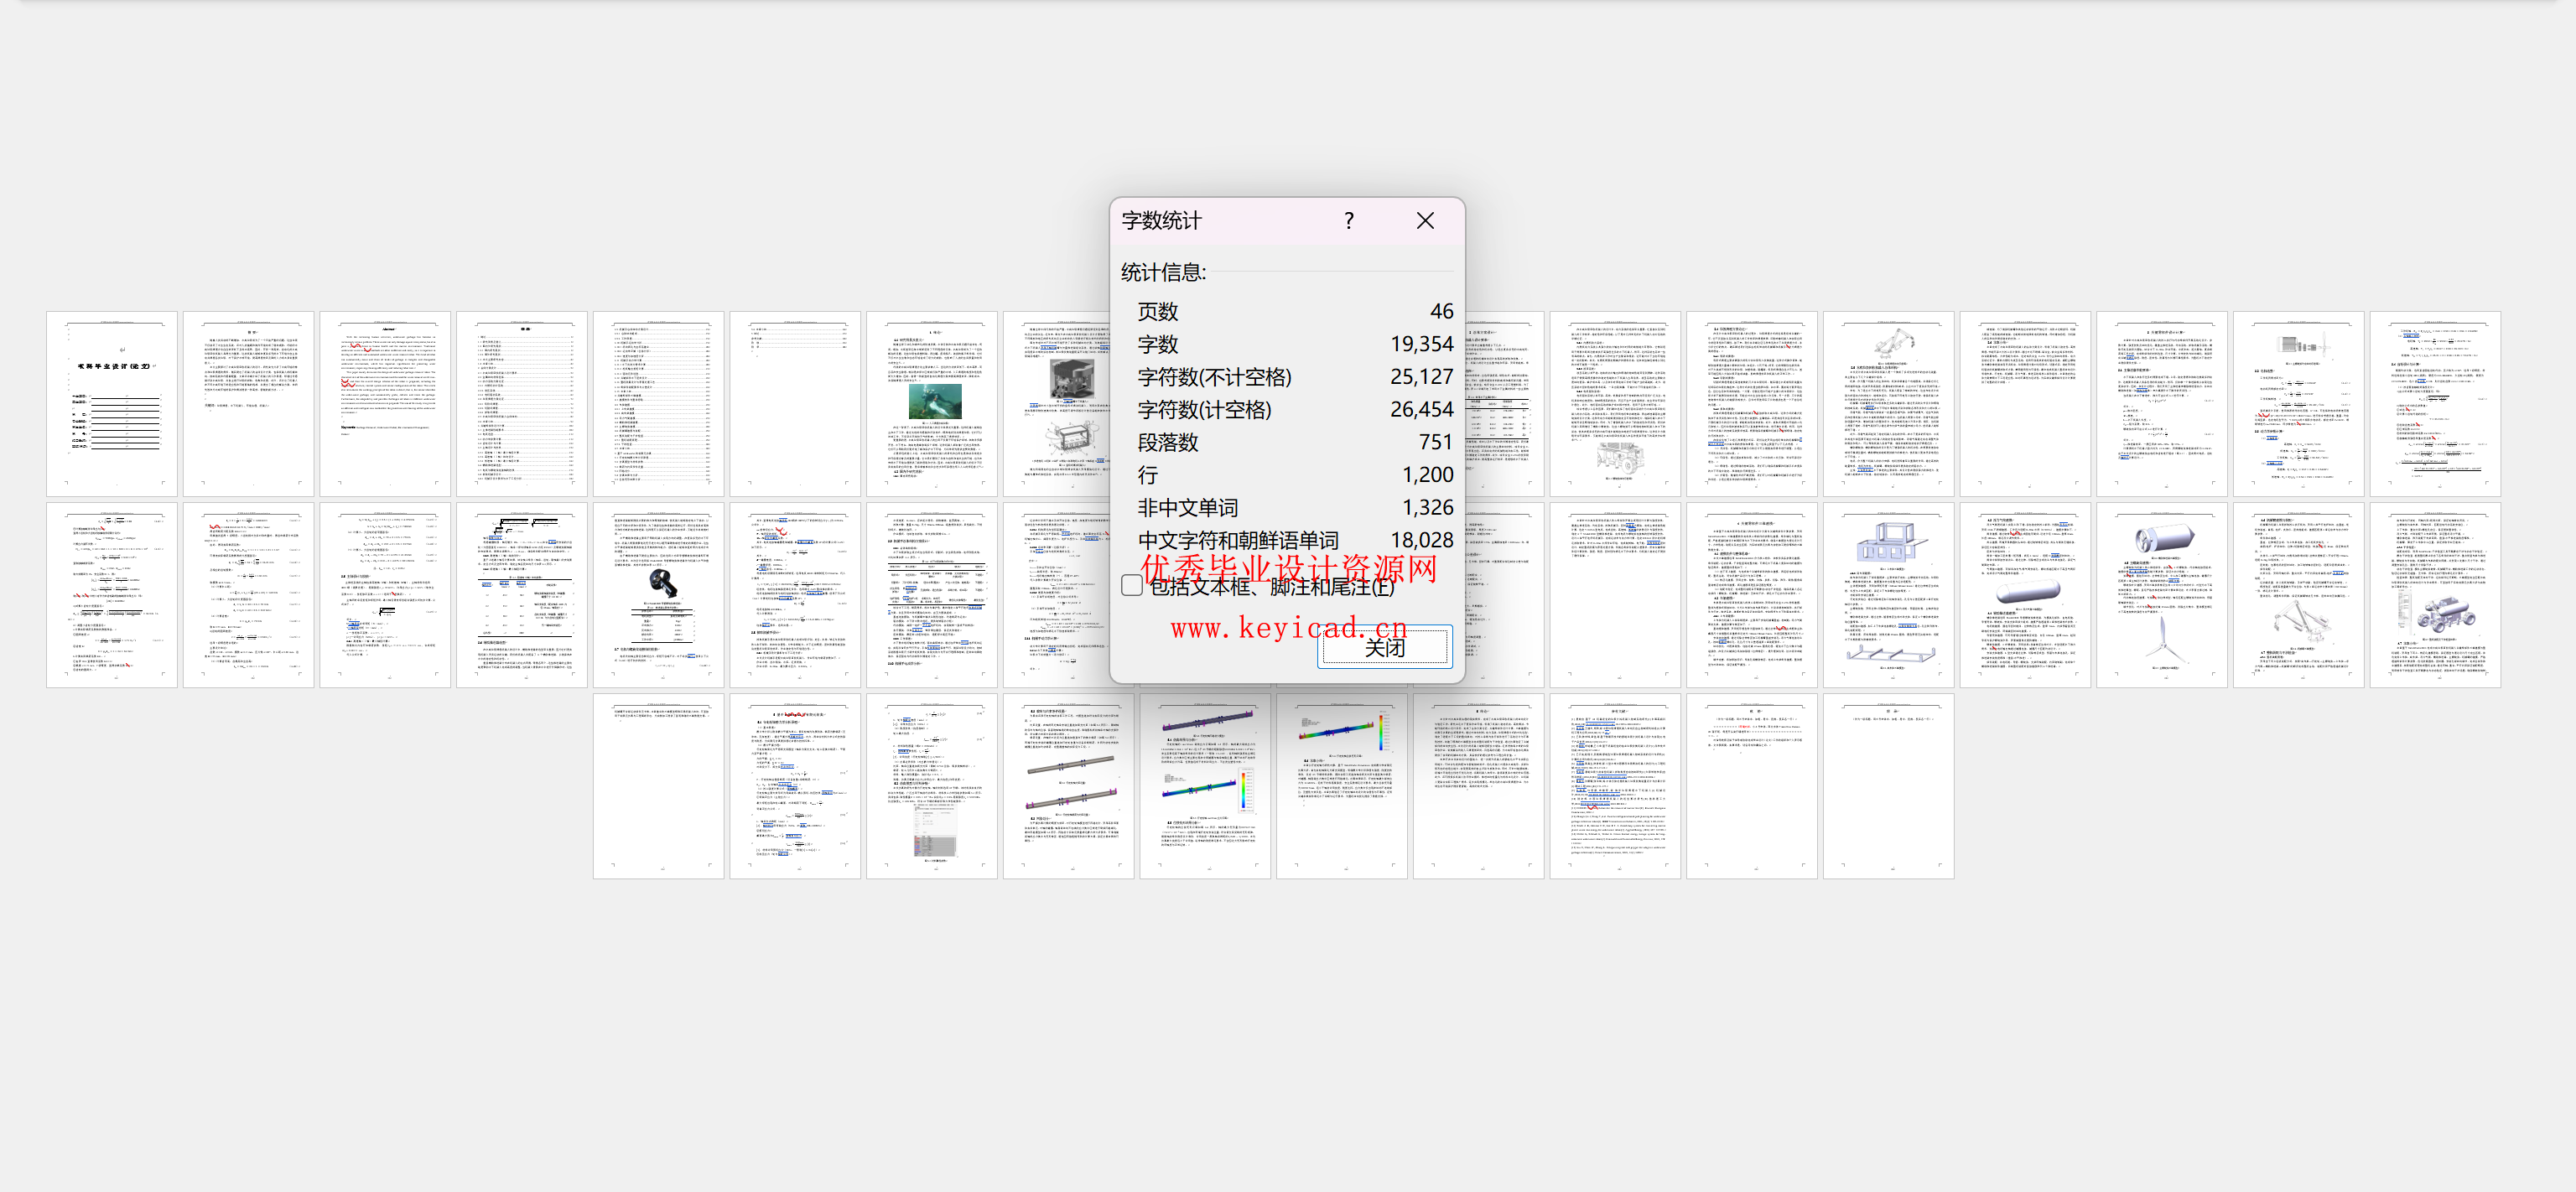Open the first page thumbnail in bottom row

(x=659, y=787)
